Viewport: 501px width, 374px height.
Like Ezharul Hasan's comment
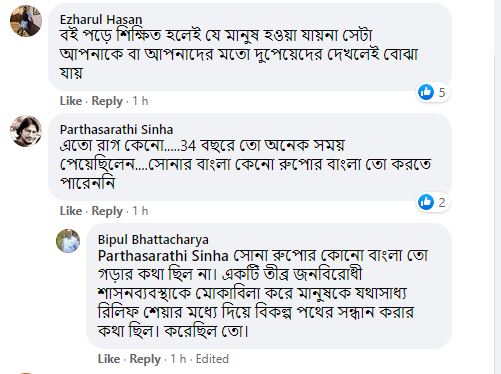pos(71,101)
